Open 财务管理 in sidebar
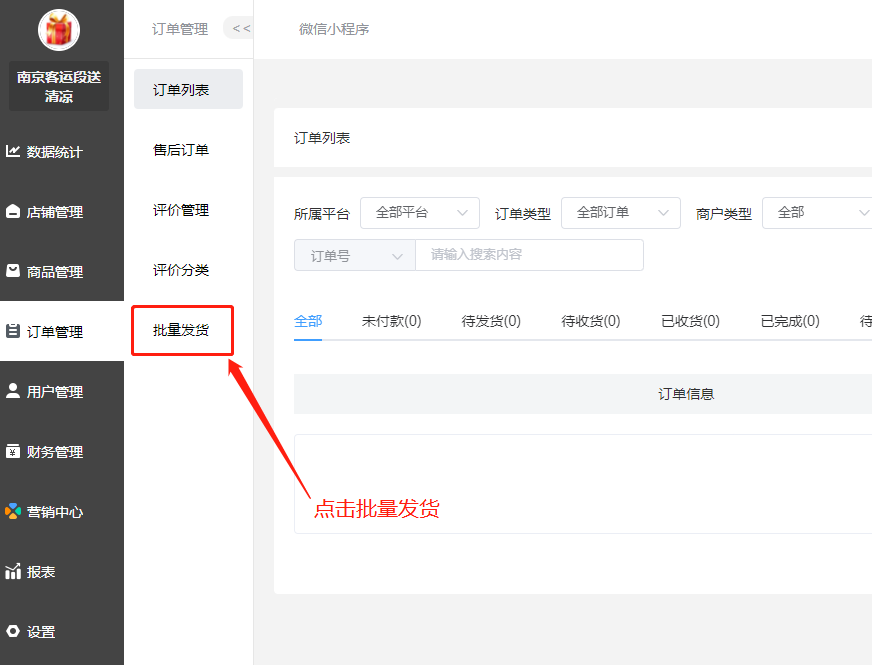 pos(62,451)
